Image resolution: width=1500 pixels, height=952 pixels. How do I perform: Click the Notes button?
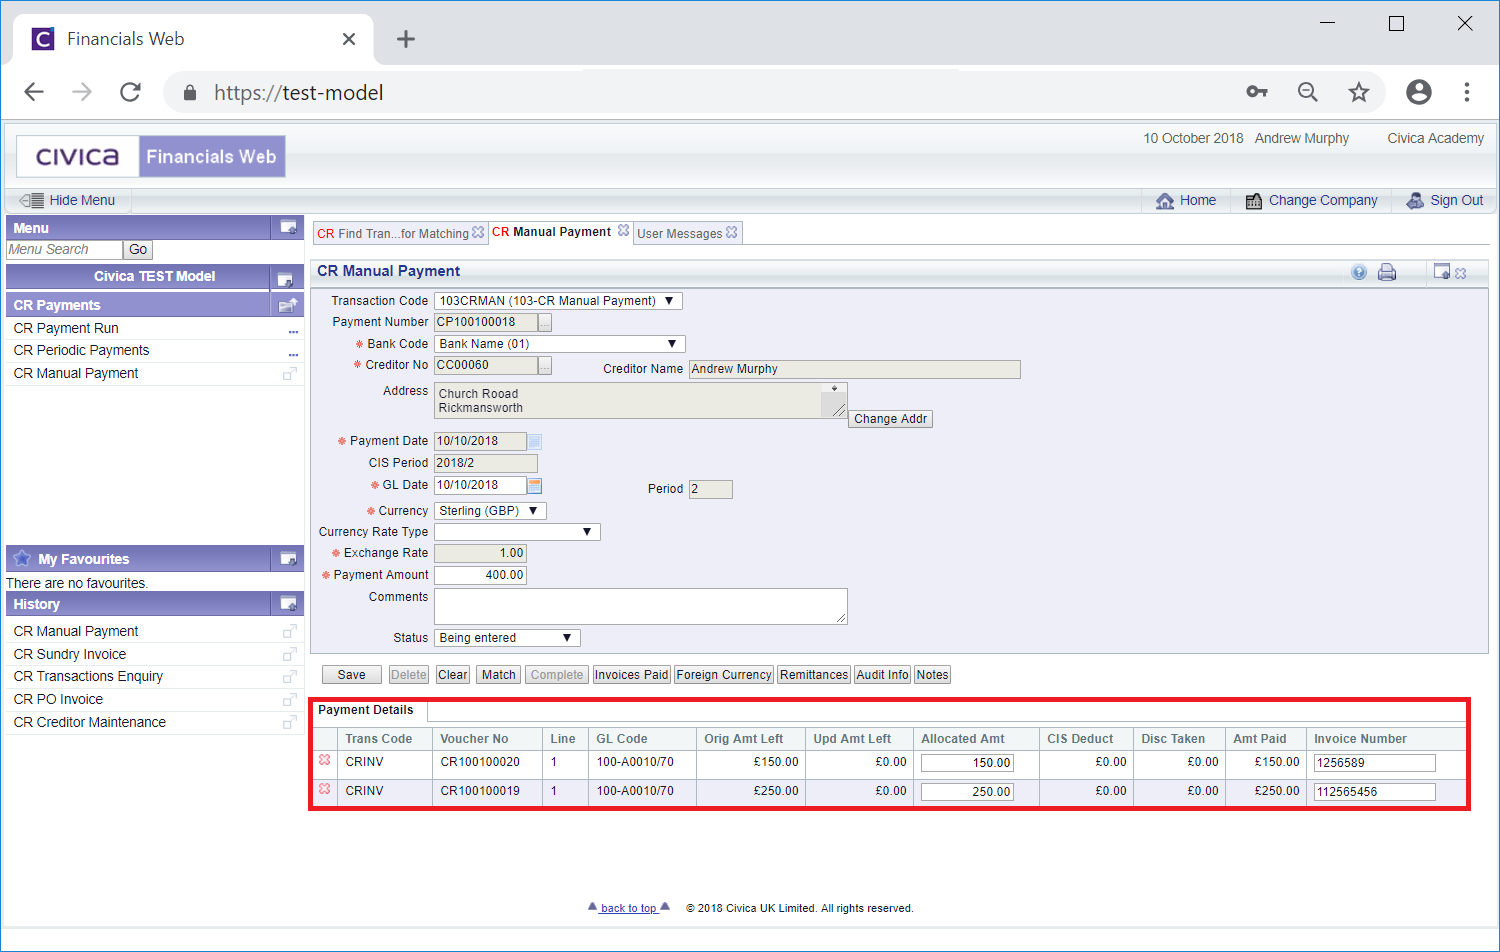[932, 675]
